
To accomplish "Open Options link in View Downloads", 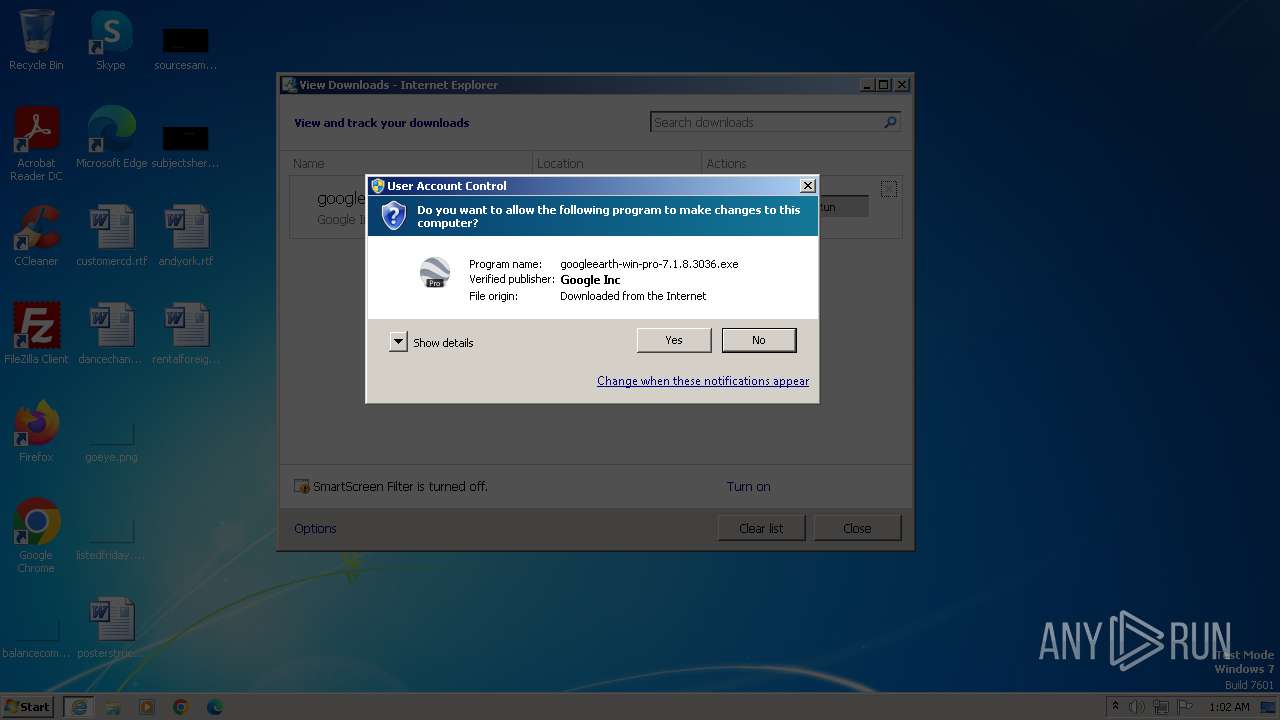I will pyautogui.click(x=315, y=528).
